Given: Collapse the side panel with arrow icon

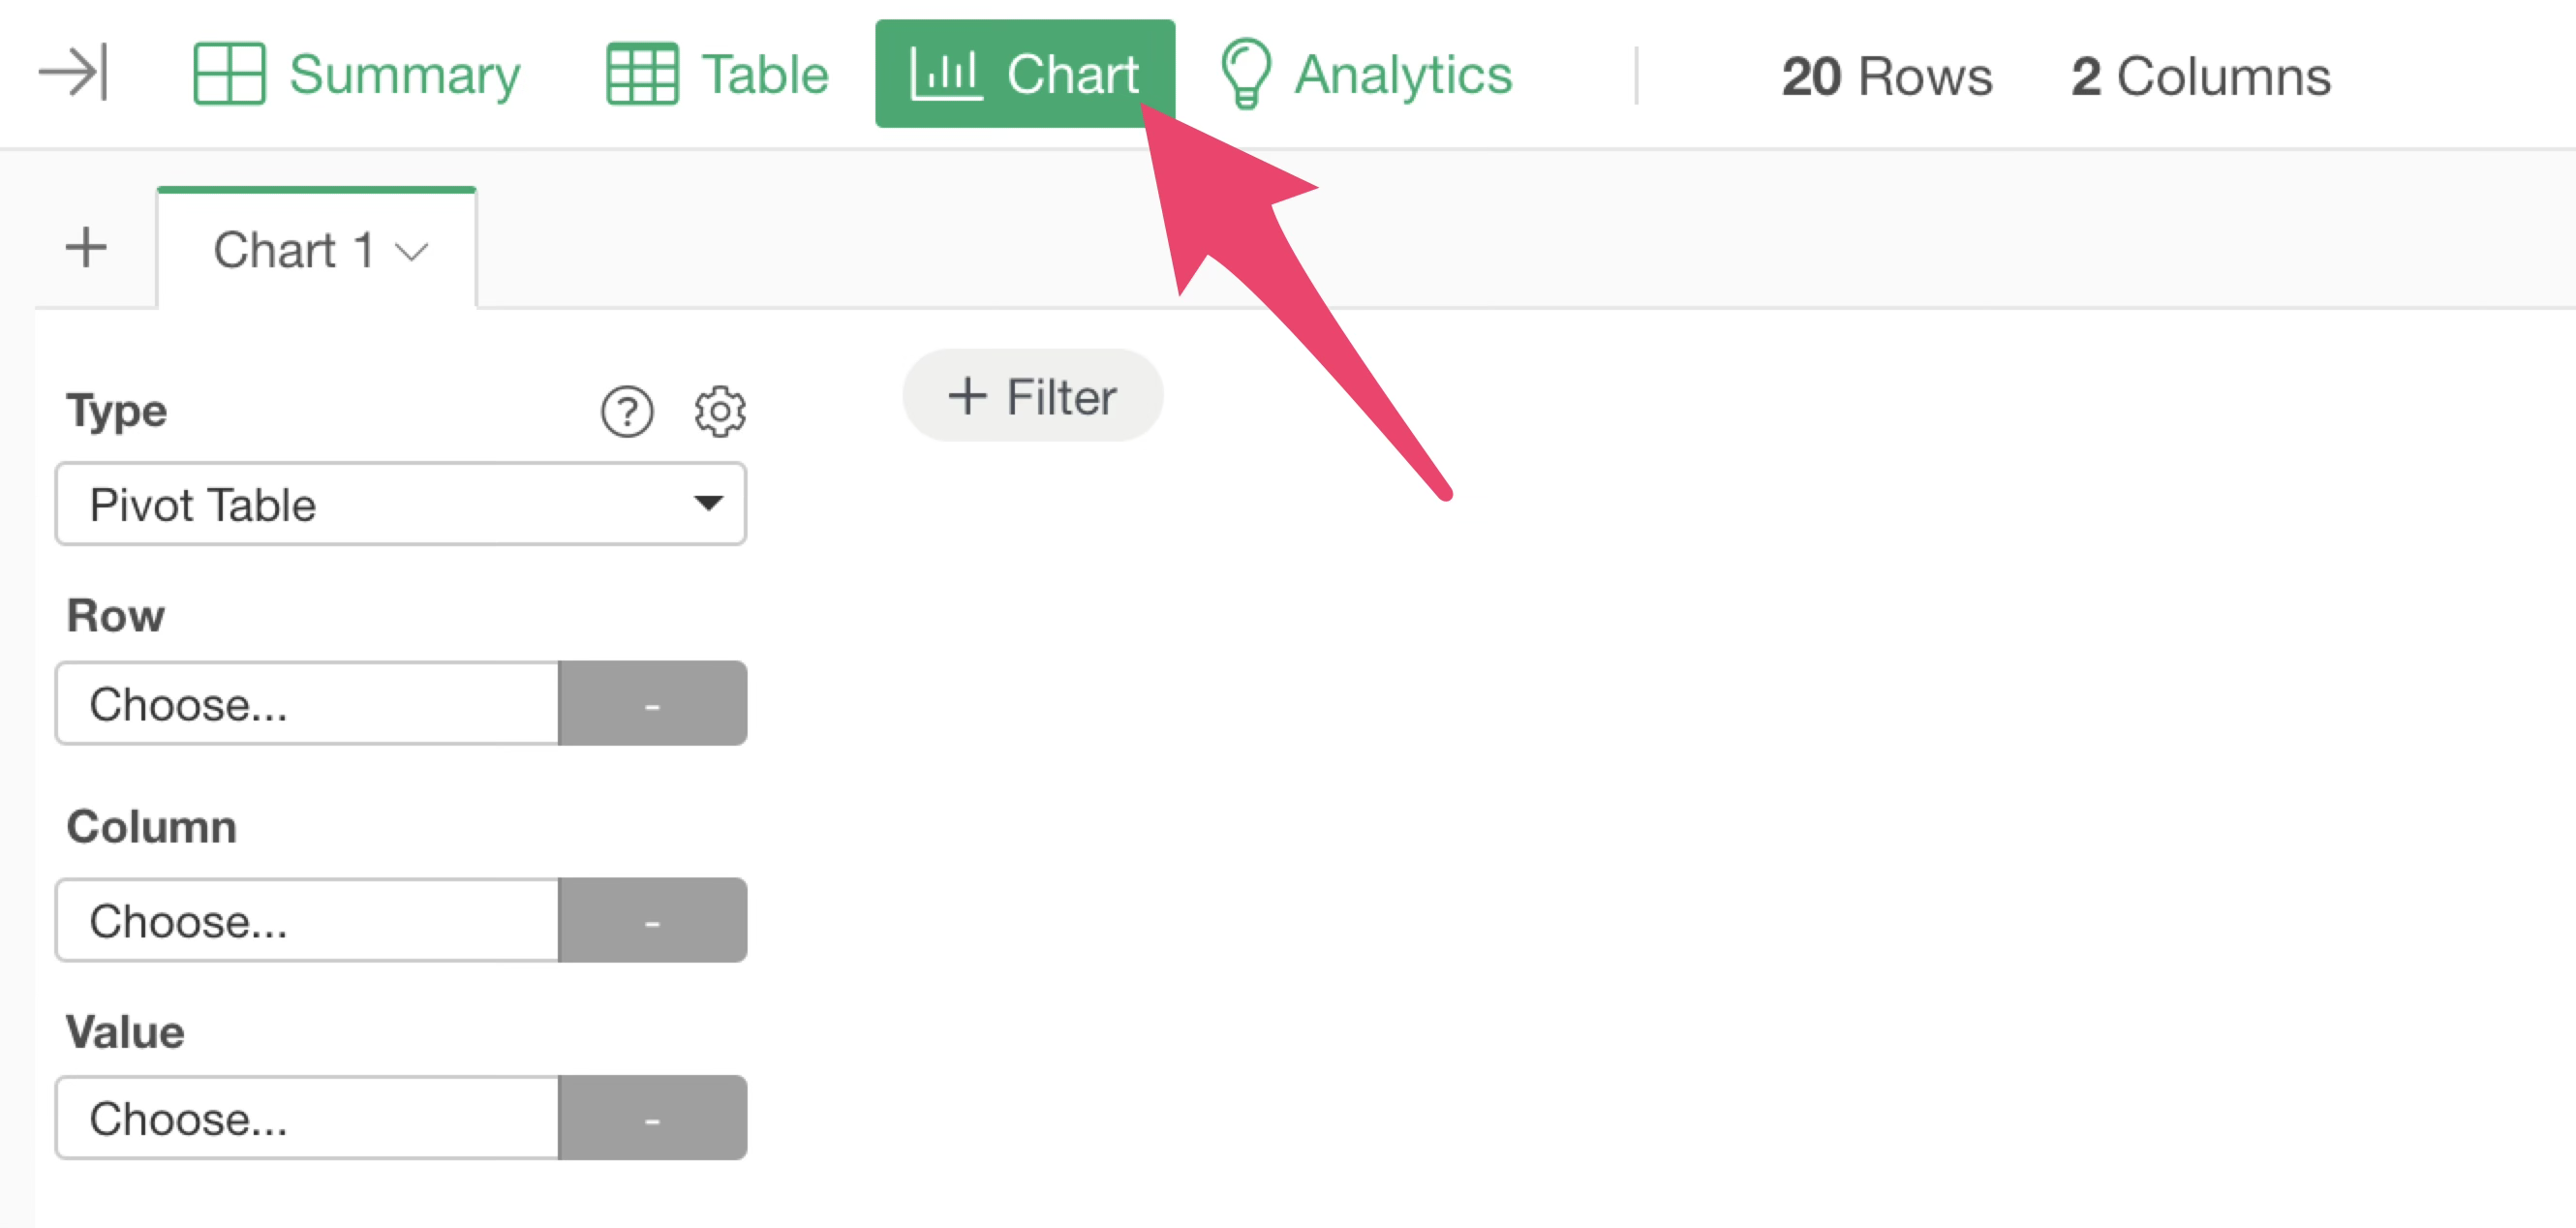Looking at the screenshot, I should click(73, 73).
